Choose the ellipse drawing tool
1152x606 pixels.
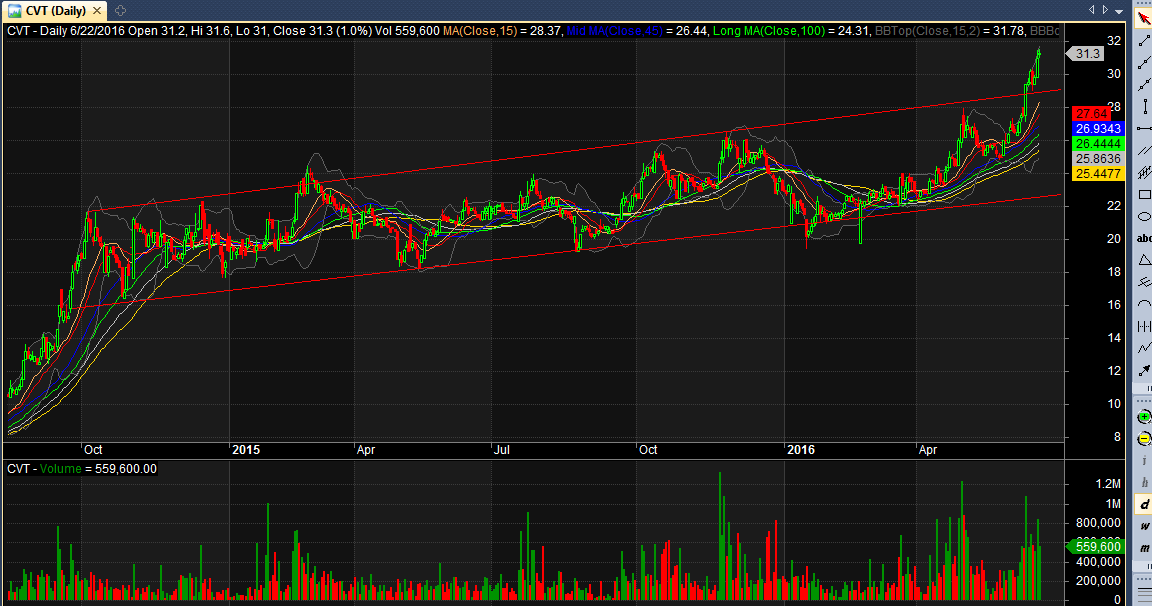click(x=1144, y=217)
